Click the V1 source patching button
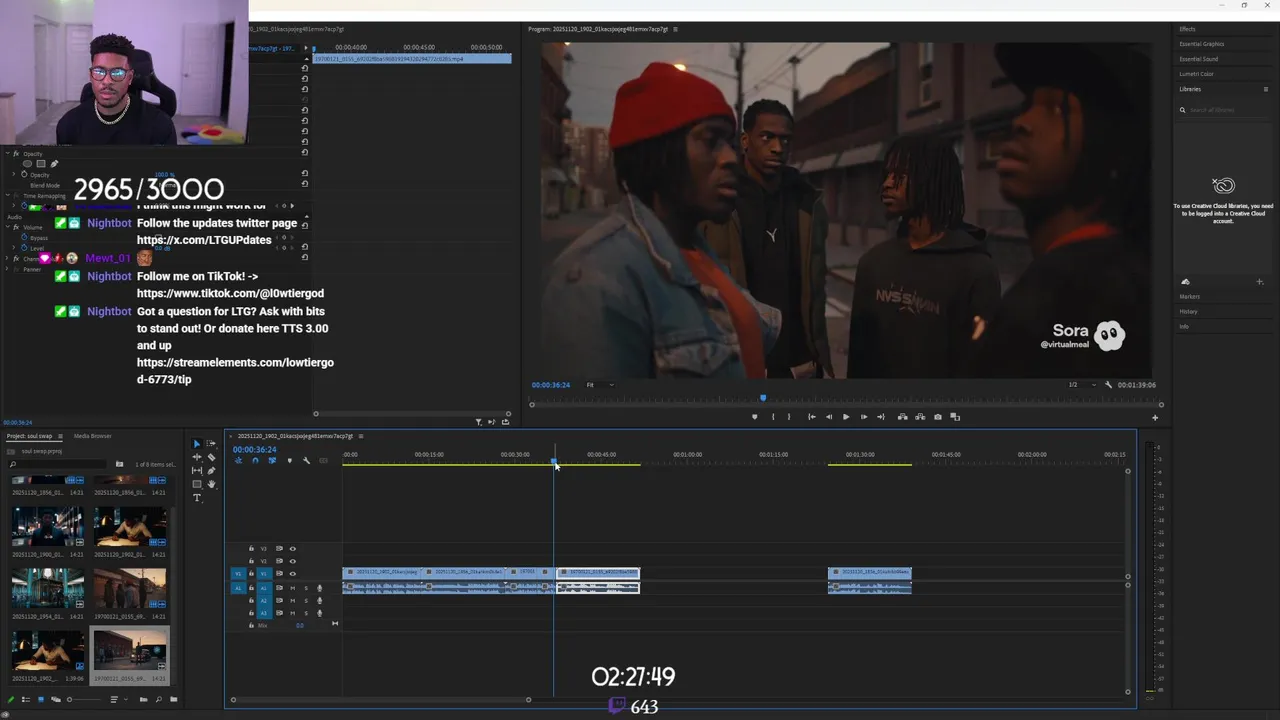This screenshot has width=1280, height=720. coord(238,574)
